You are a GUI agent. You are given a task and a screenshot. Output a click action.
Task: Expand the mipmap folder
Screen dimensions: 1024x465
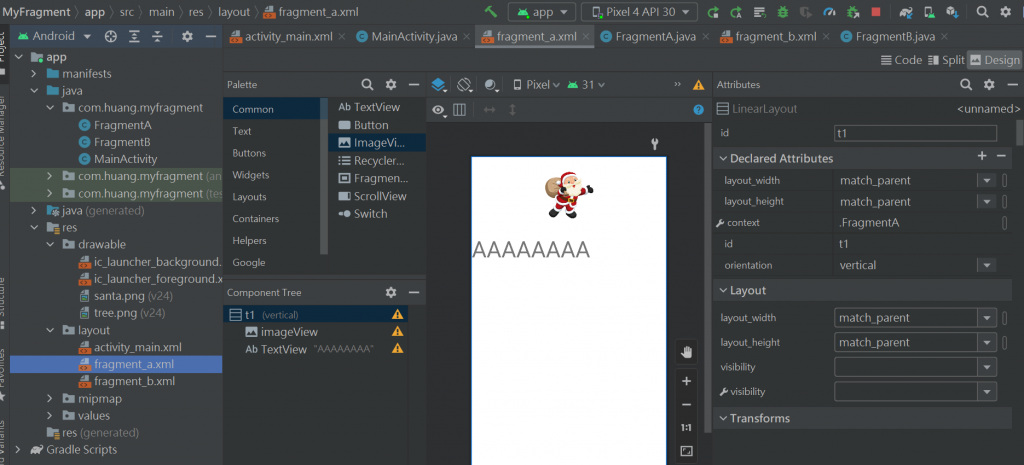(50, 398)
